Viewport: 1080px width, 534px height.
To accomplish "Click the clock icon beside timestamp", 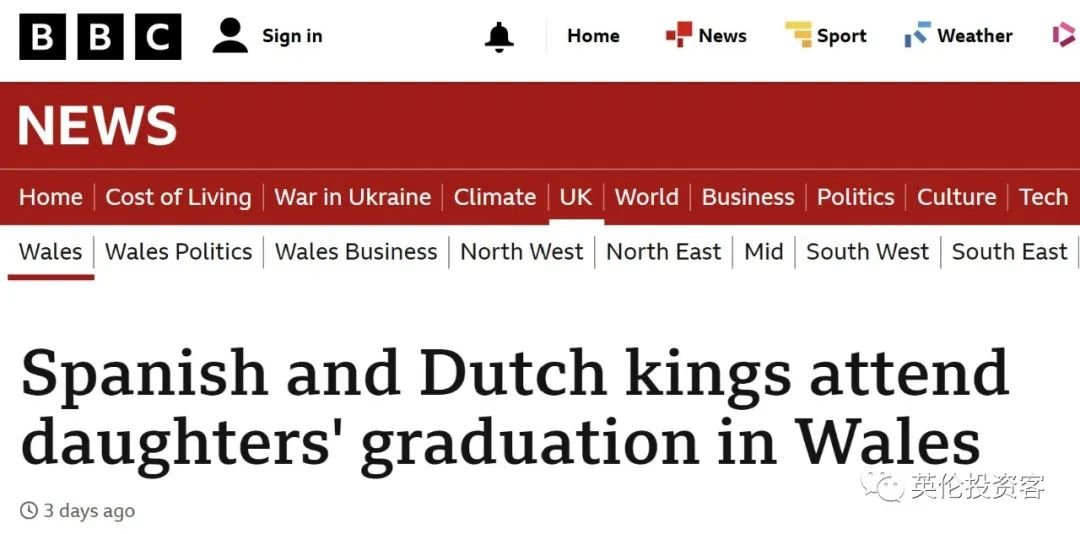I will pos(29,511).
